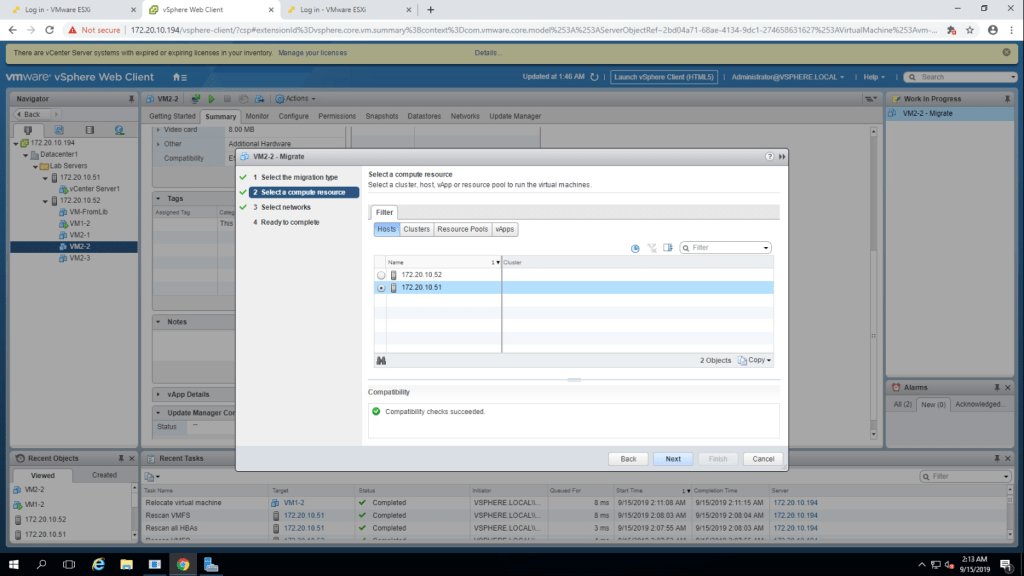Collapse the Datacenter1 tree node
The image size is (1024, 576).
click(x=25, y=155)
